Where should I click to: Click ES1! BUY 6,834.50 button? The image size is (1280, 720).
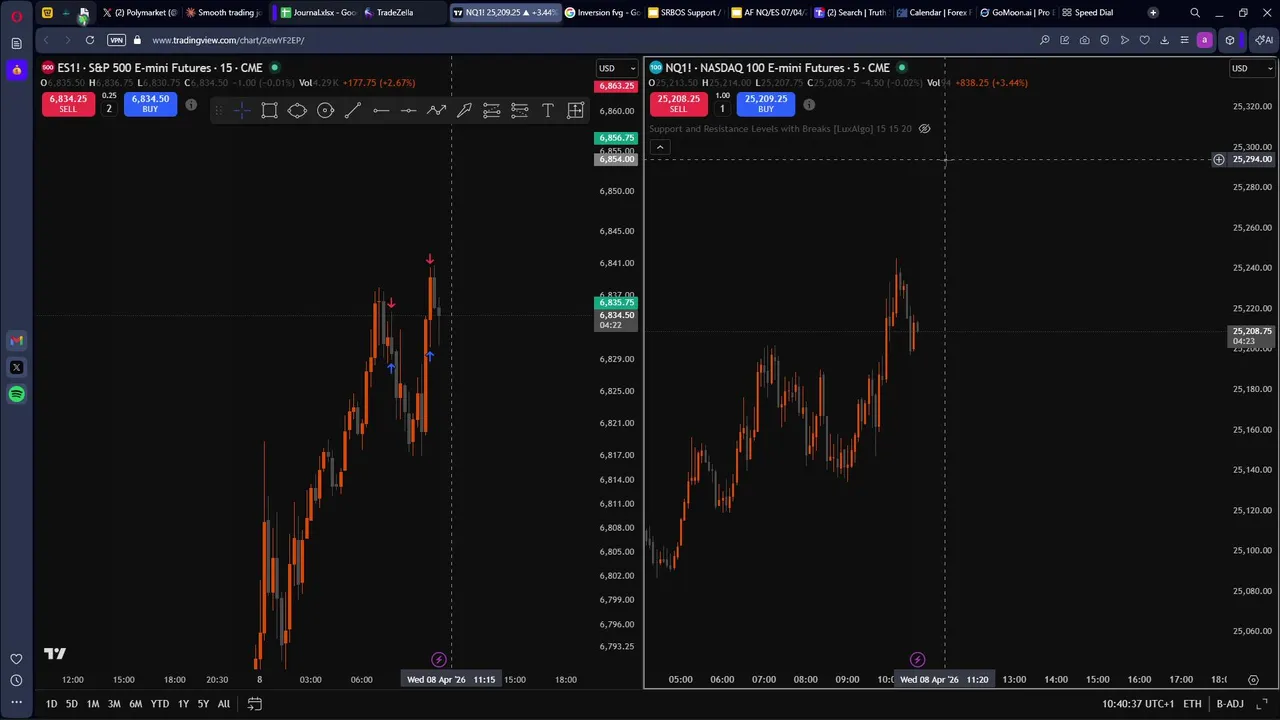pos(150,104)
